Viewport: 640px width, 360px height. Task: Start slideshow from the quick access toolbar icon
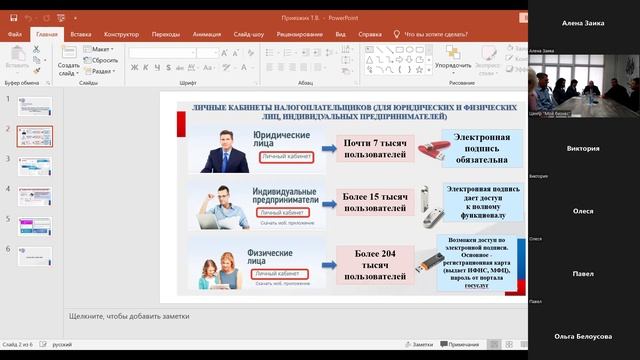click(x=61, y=18)
